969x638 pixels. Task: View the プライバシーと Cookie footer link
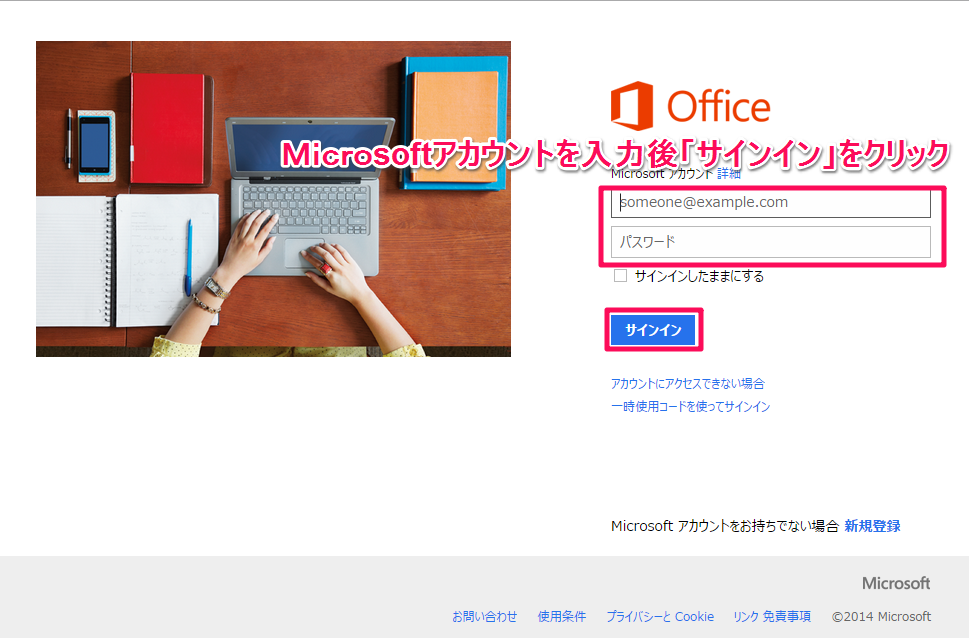[659, 616]
